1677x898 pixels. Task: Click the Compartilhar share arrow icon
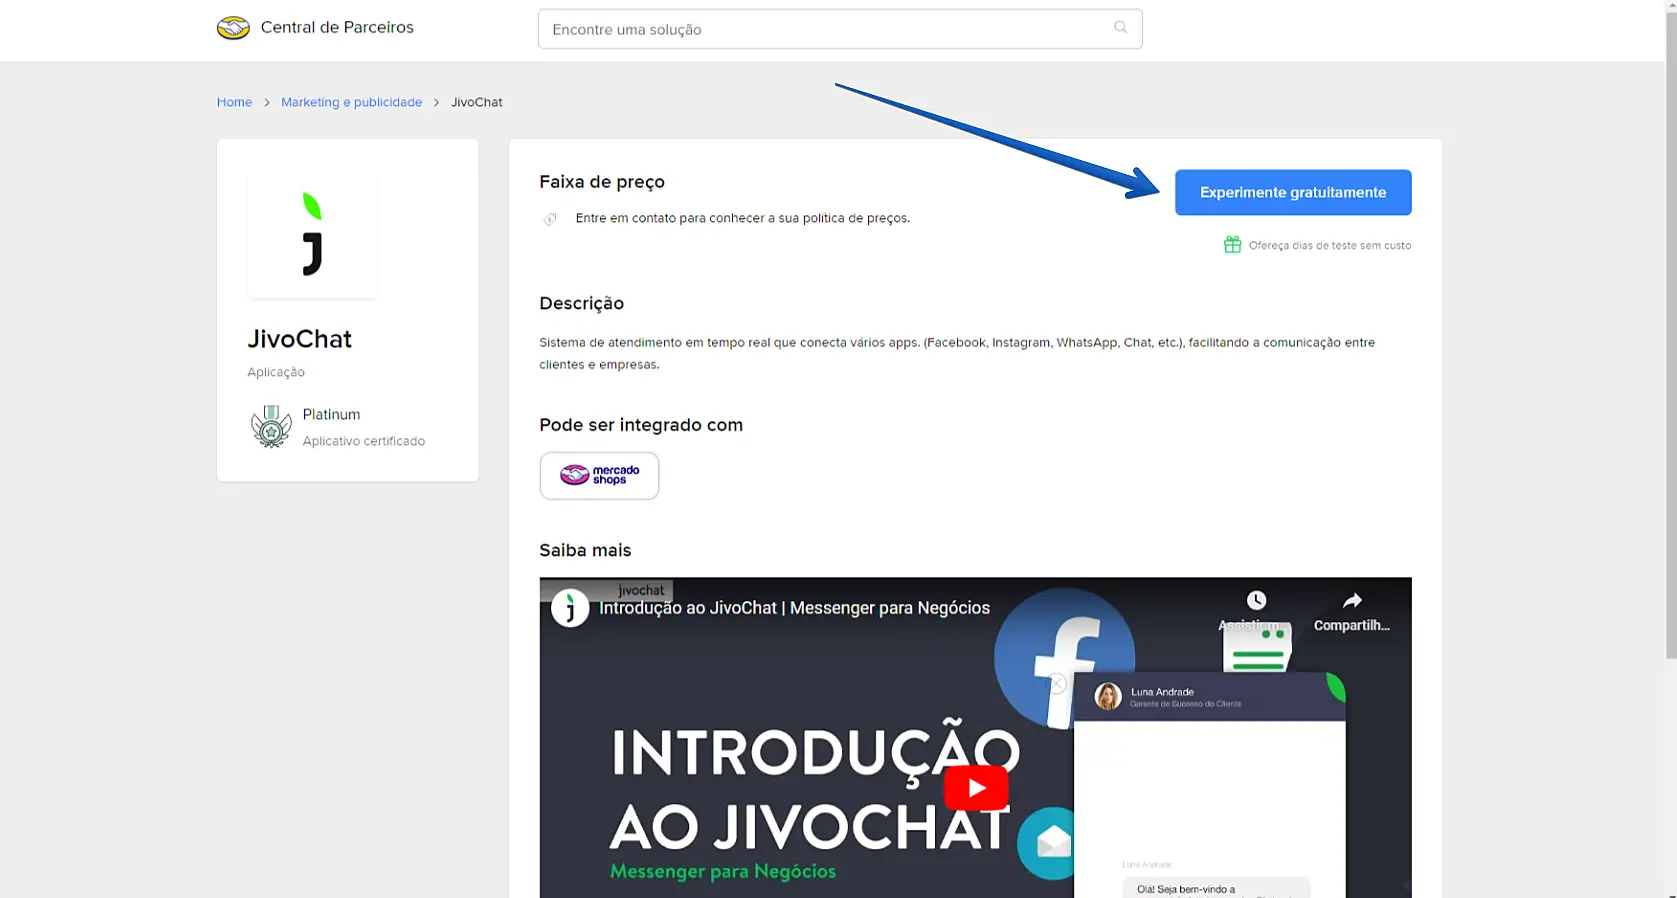coord(1352,600)
